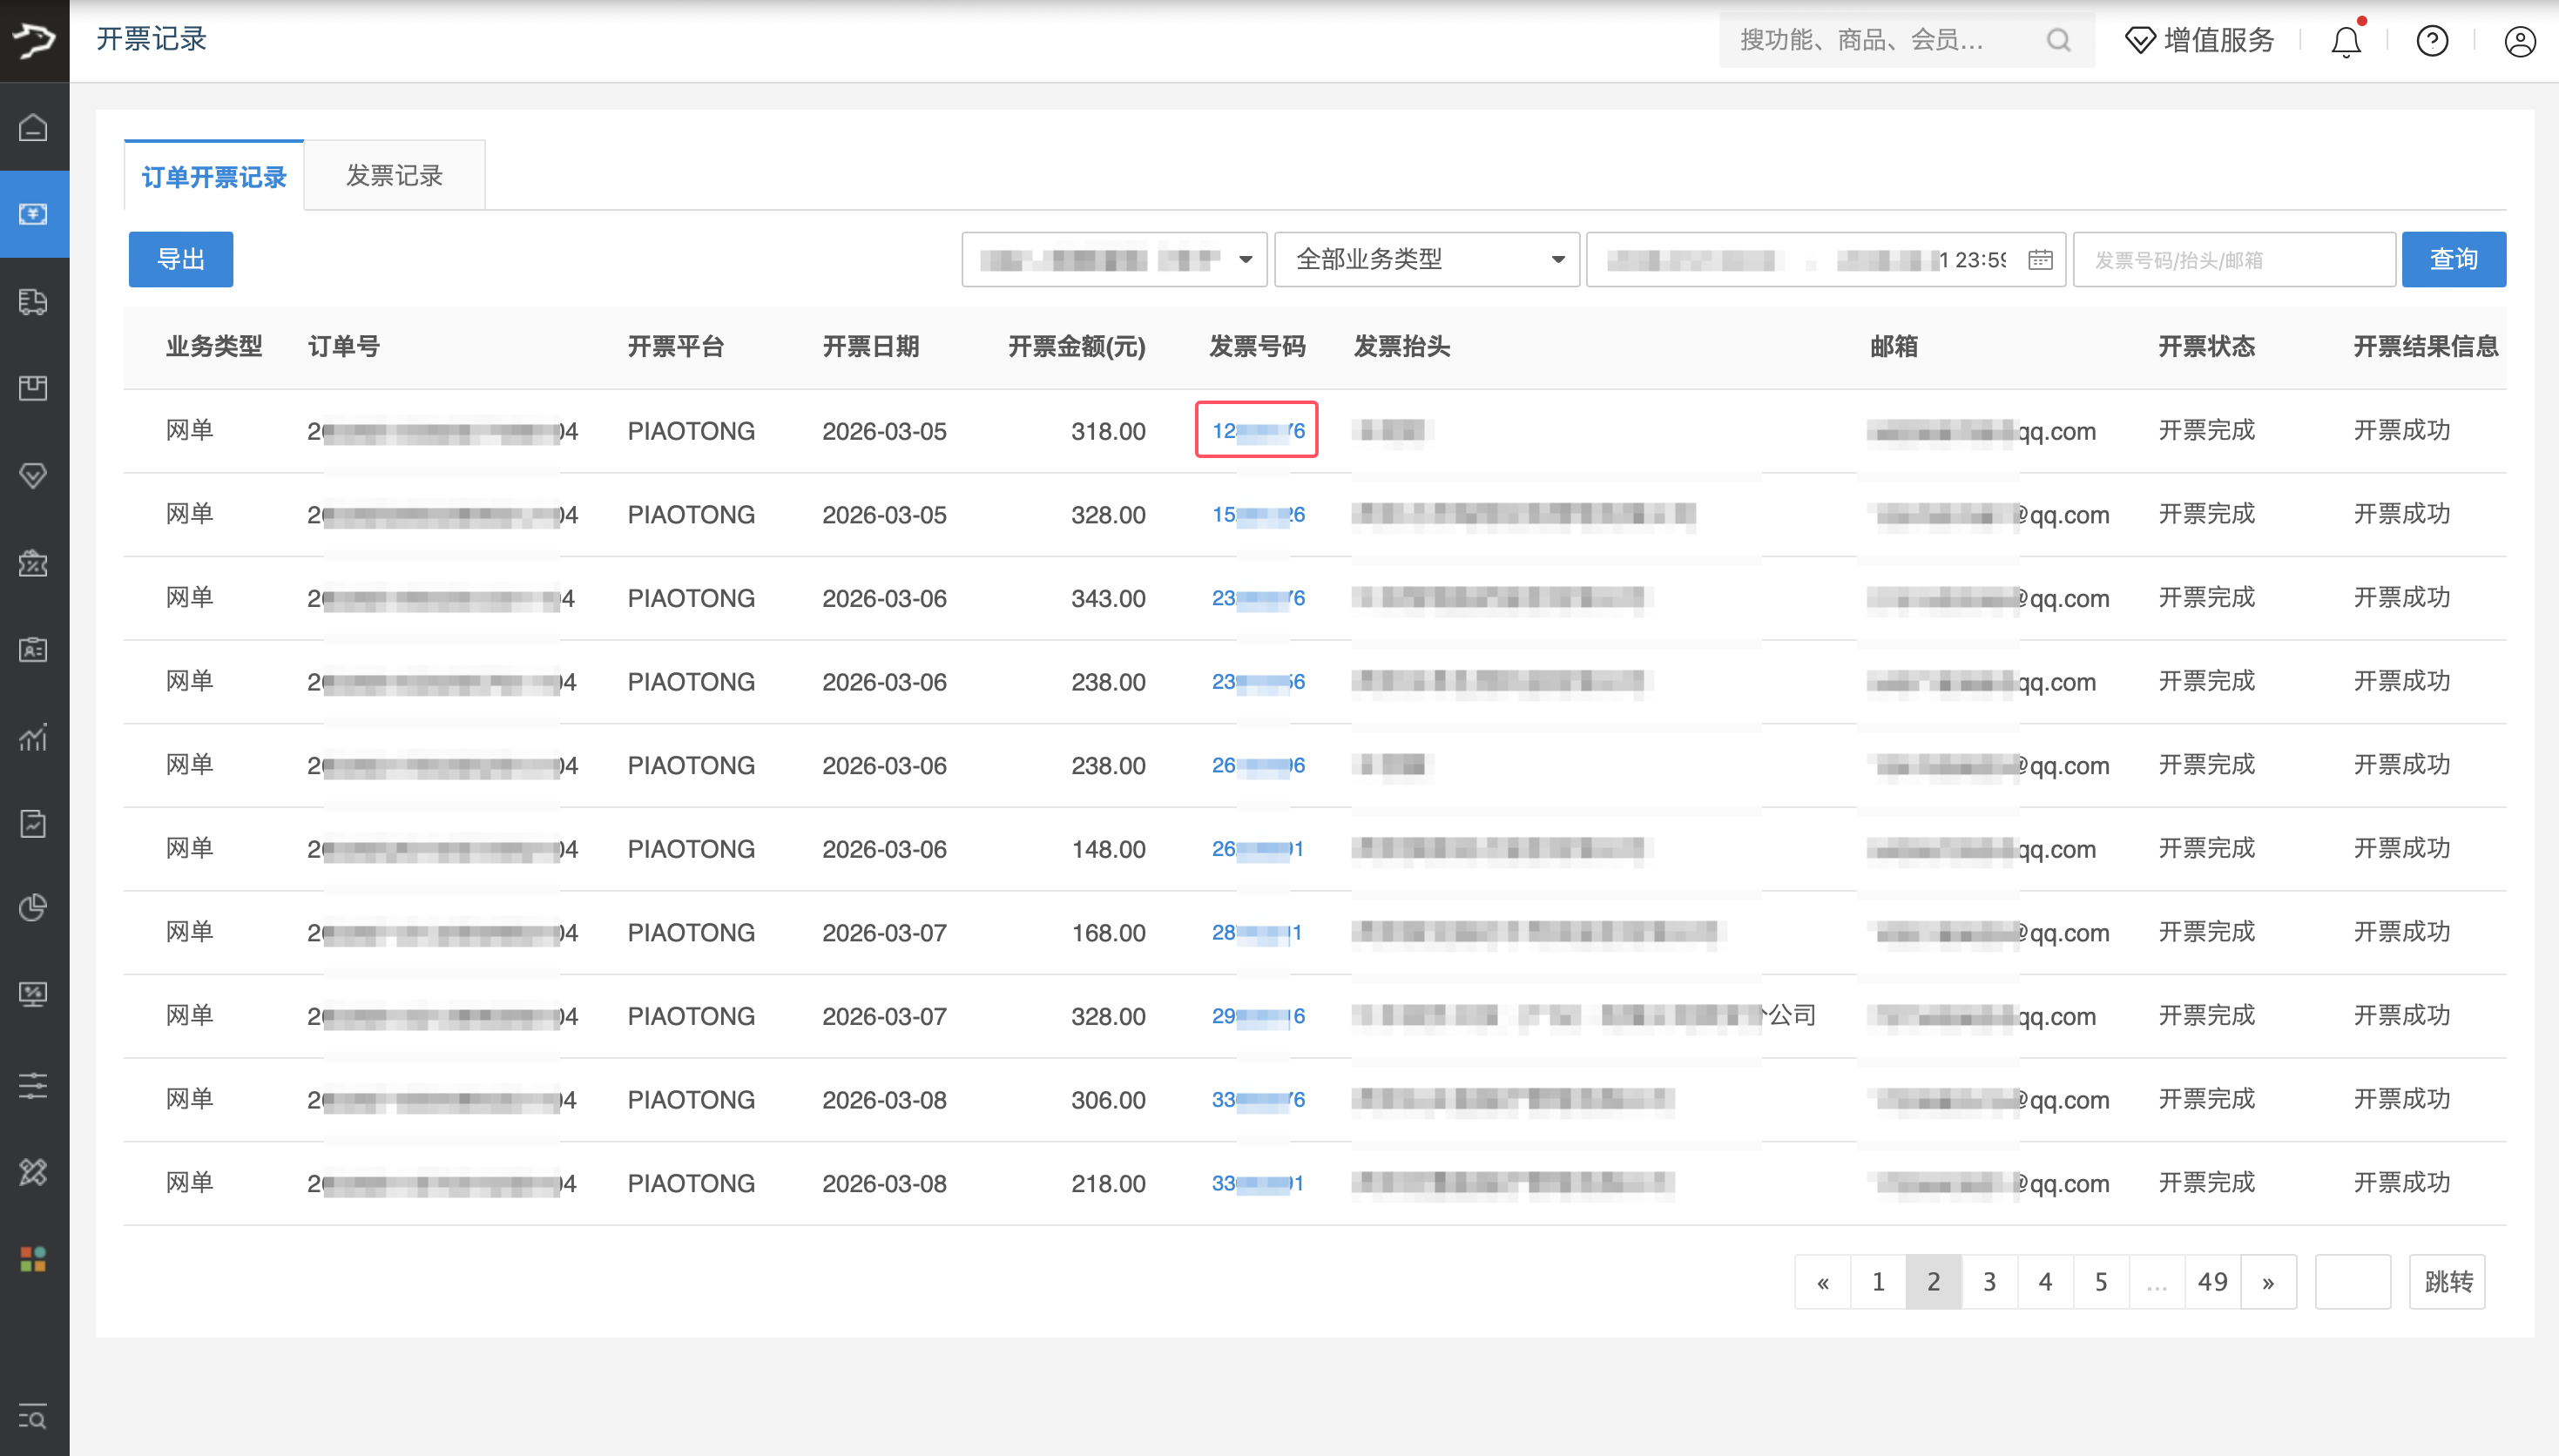Open the calendar icon in date range field
Image resolution: width=2559 pixels, height=1456 pixels.
(x=2040, y=260)
